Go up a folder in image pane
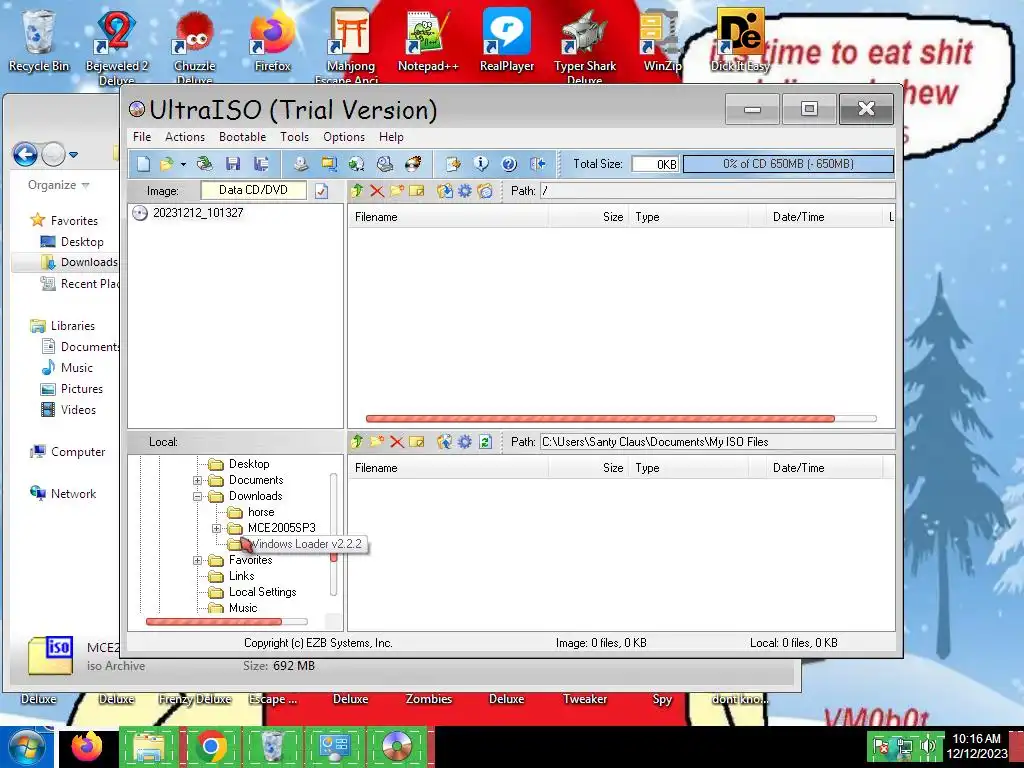 [357, 191]
